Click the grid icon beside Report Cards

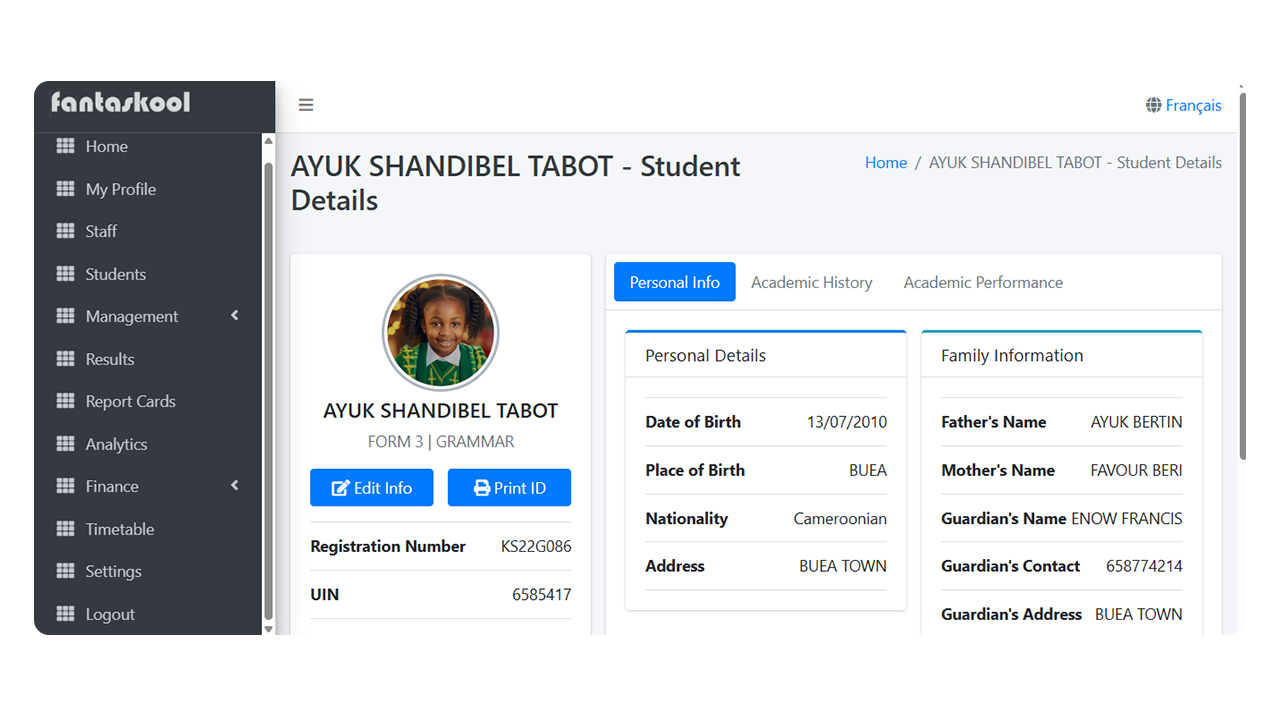pos(65,401)
